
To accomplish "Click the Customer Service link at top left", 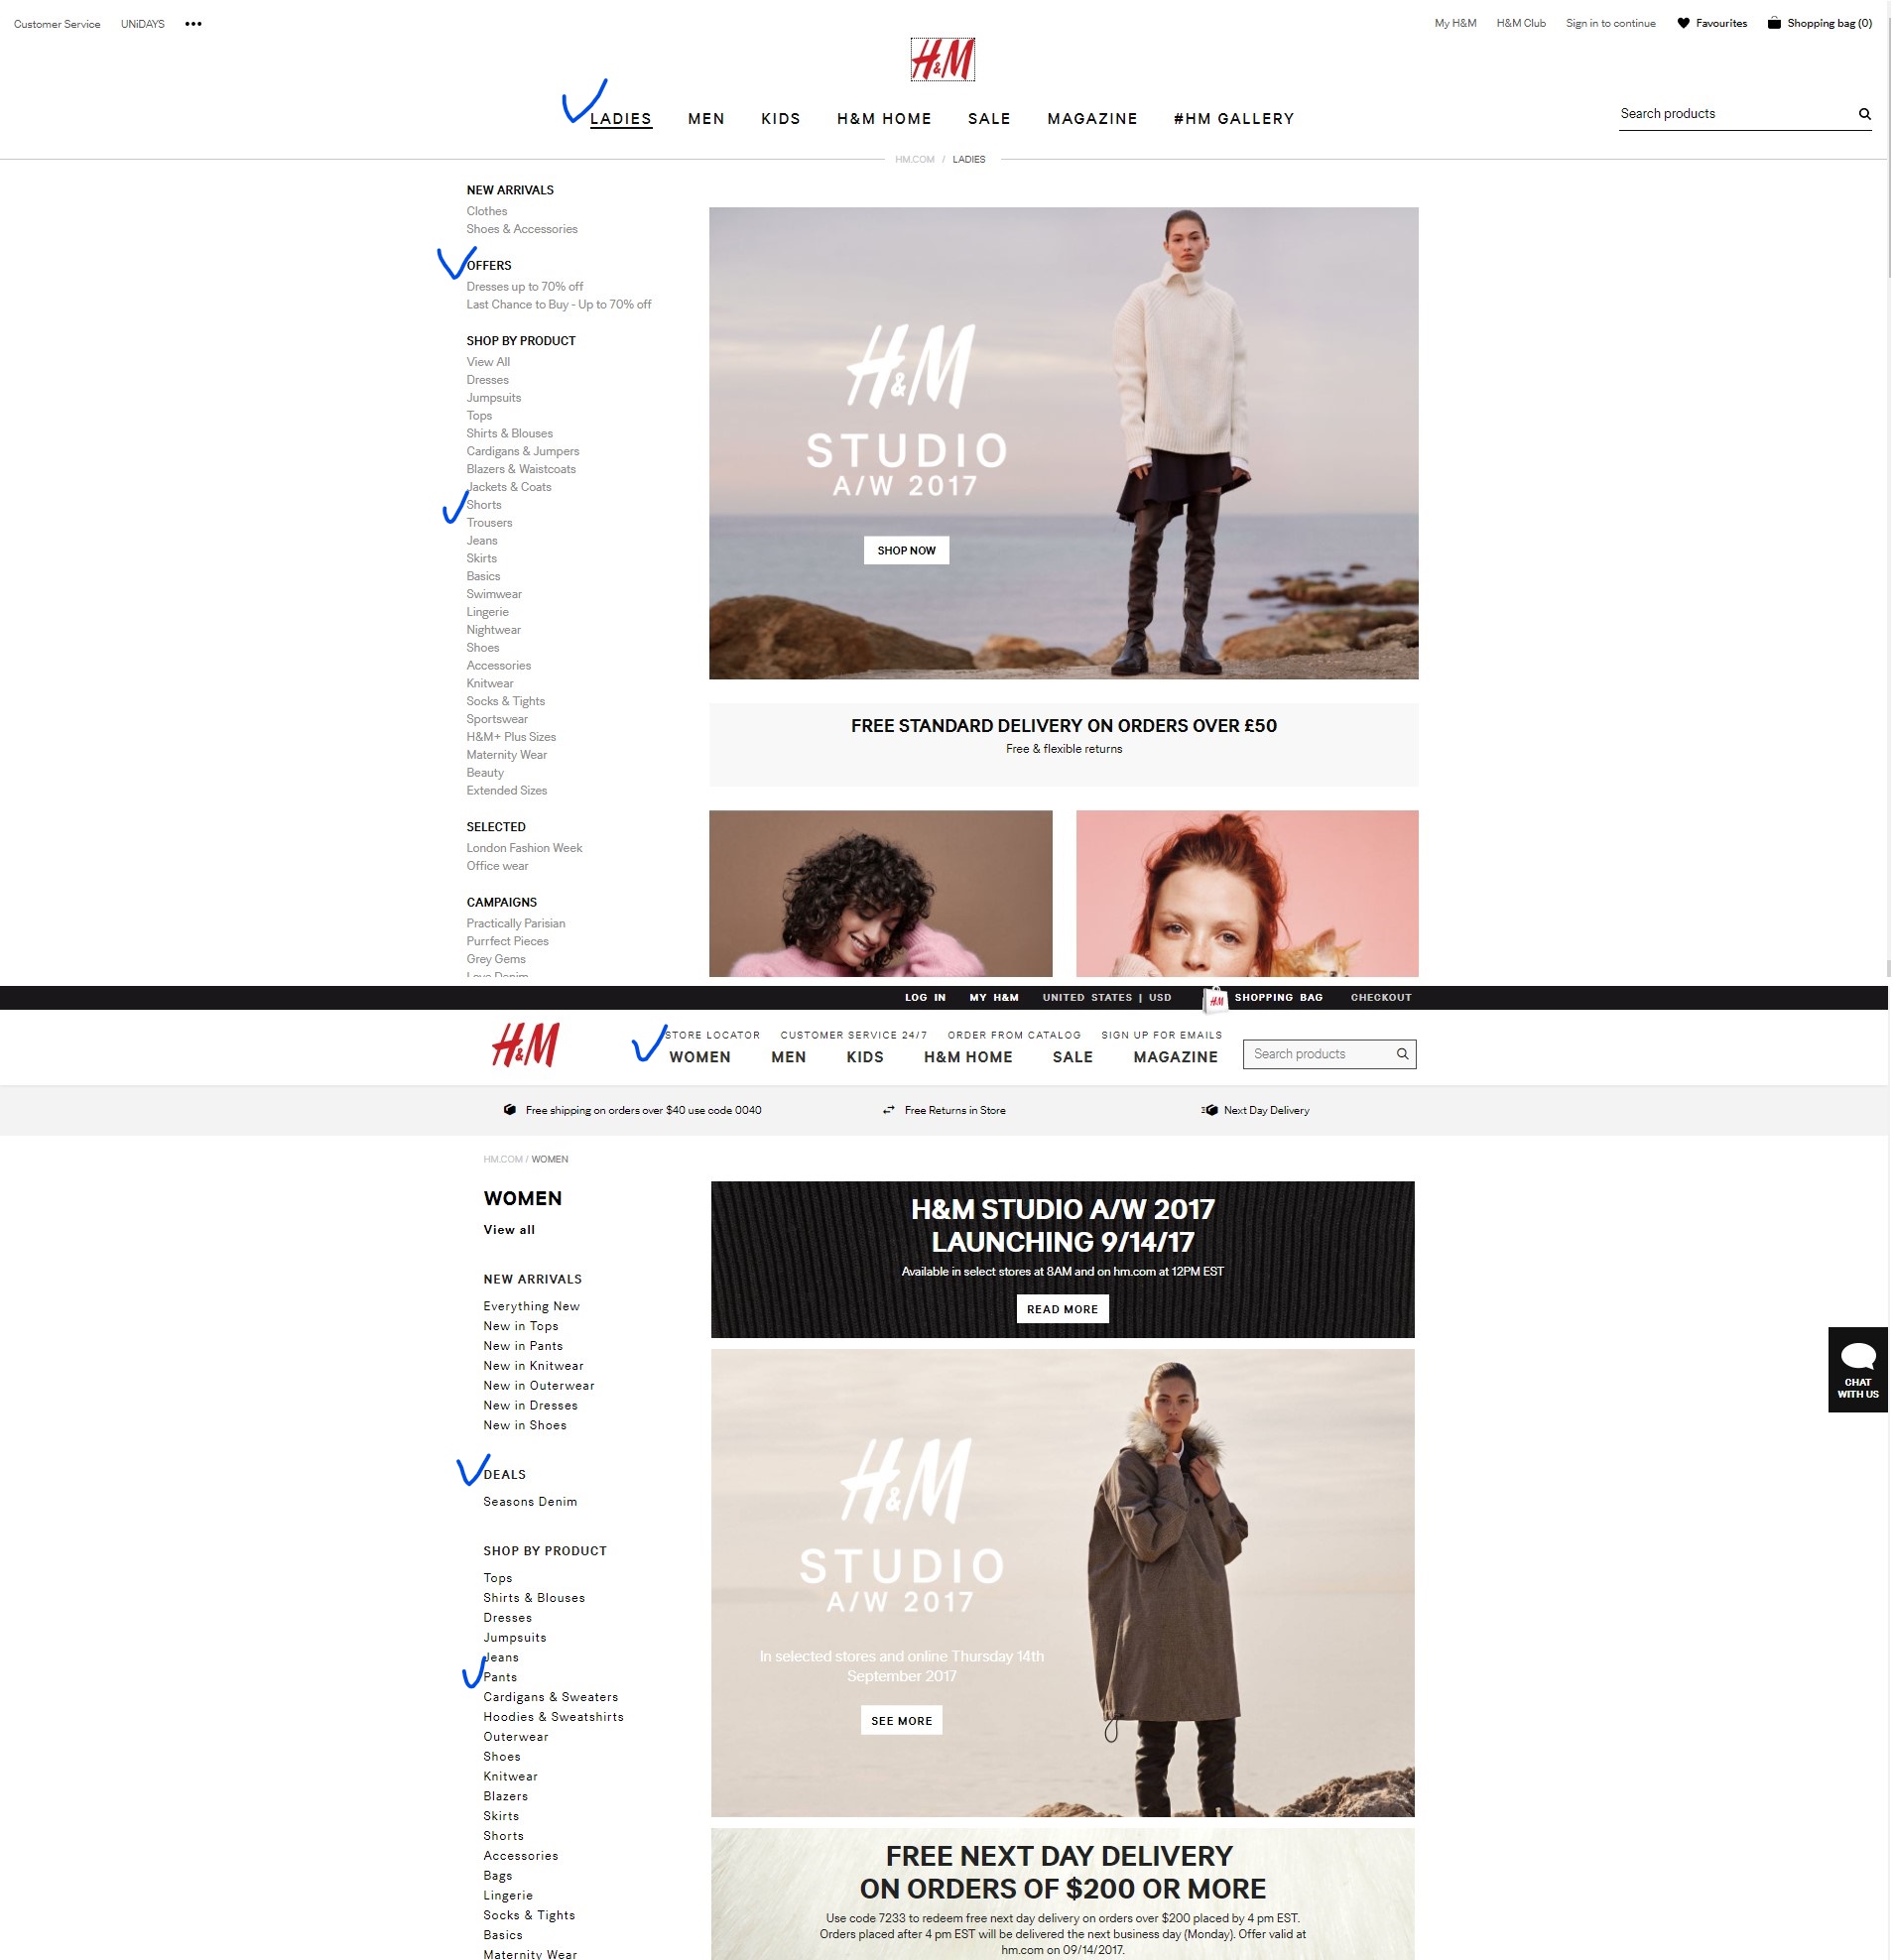I will [57, 24].
